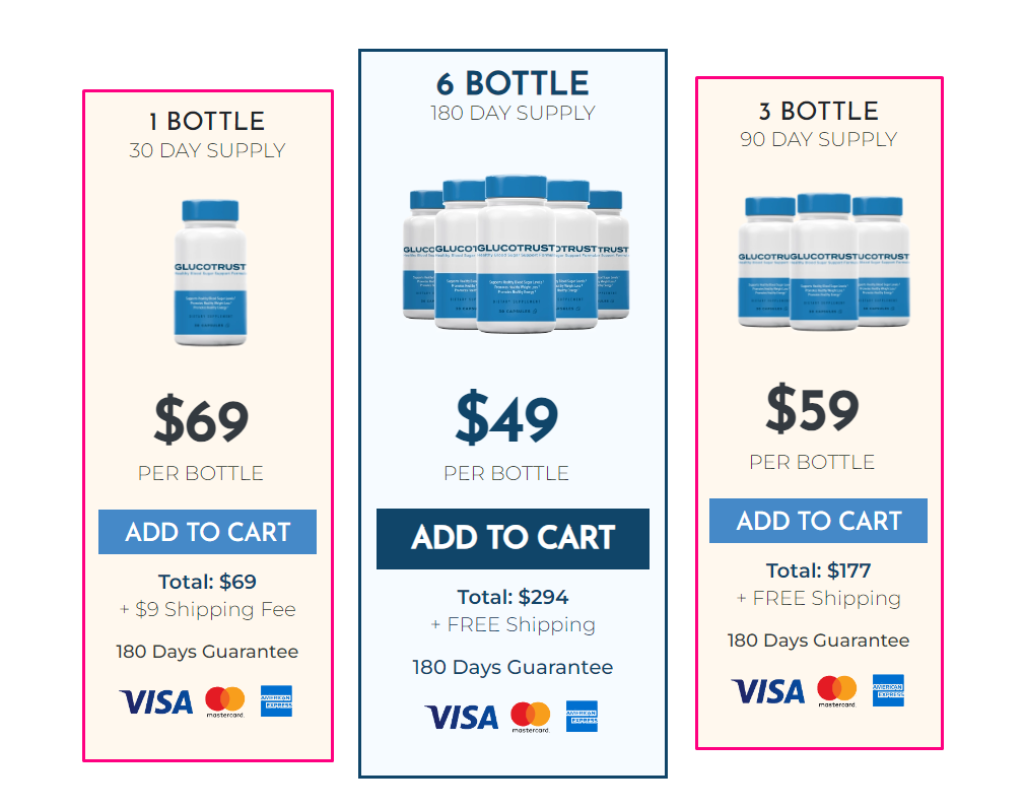Click the 6 BOTTLE heading

pyautogui.click(x=513, y=84)
